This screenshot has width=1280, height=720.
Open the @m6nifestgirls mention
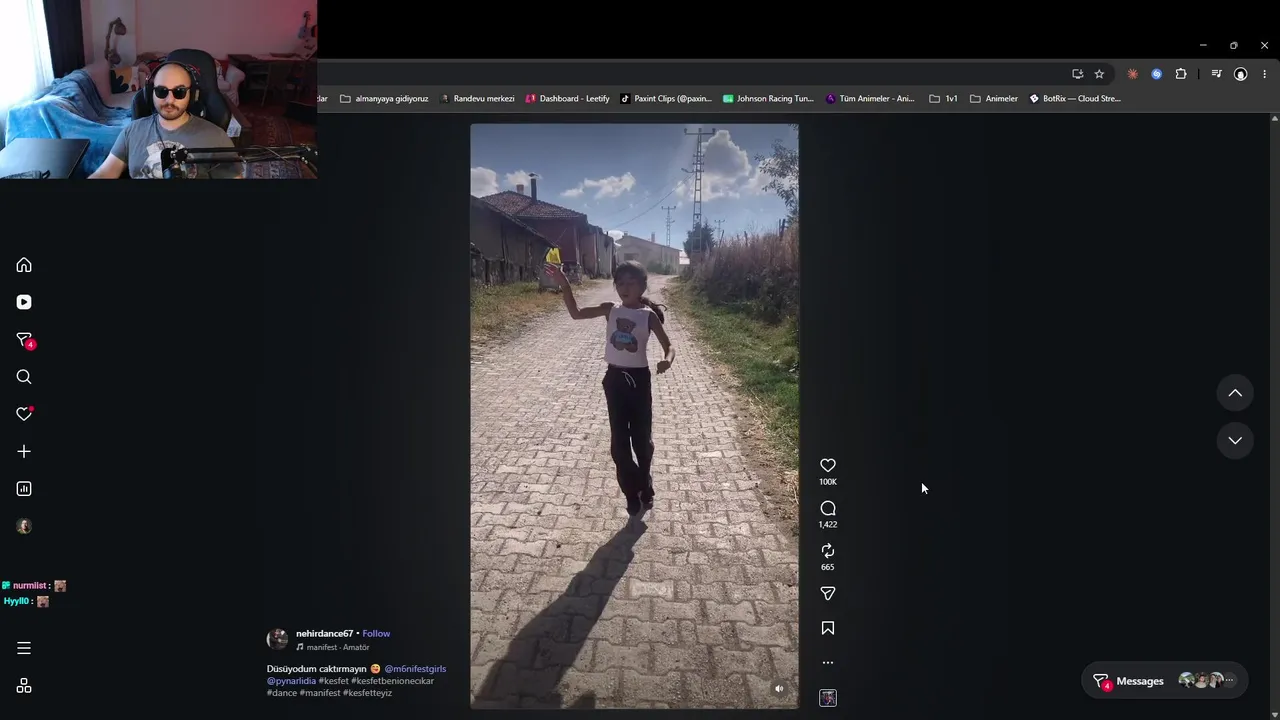[415, 669]
